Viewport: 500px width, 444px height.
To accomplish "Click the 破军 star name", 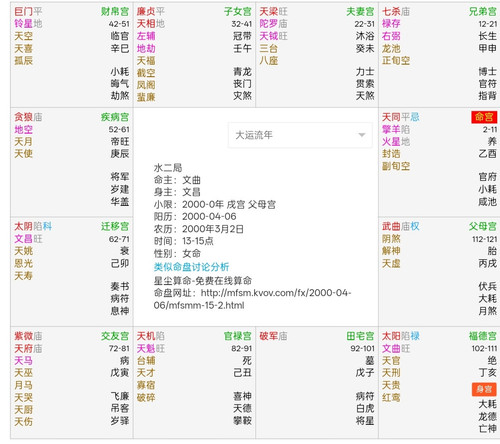I will [x=269, y=336].
